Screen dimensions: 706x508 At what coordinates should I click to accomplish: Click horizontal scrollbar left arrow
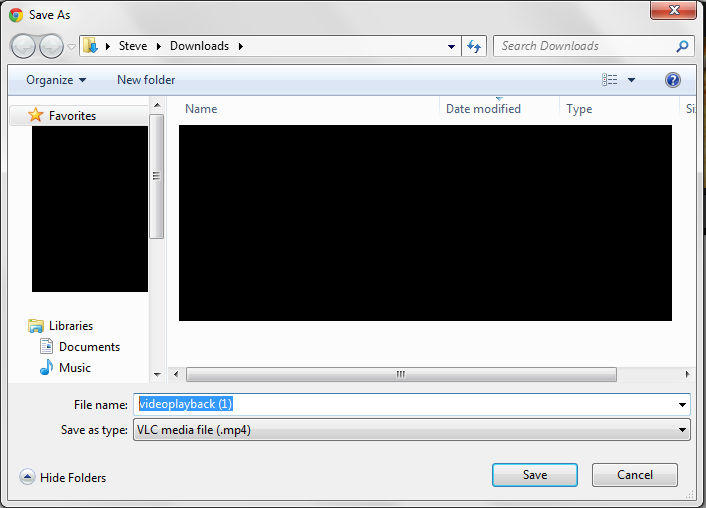[x=176, y=374]
